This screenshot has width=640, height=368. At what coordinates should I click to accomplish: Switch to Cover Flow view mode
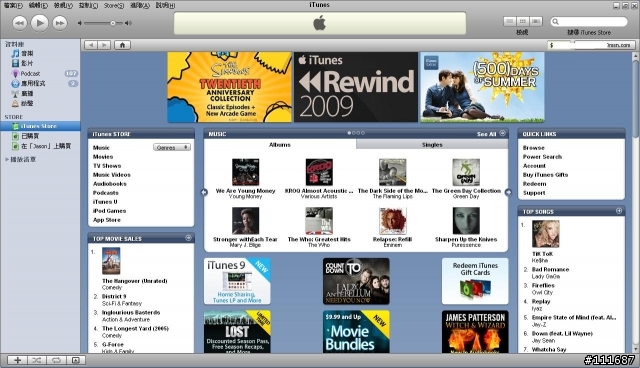pyautogui.click(x=536, y=21)
